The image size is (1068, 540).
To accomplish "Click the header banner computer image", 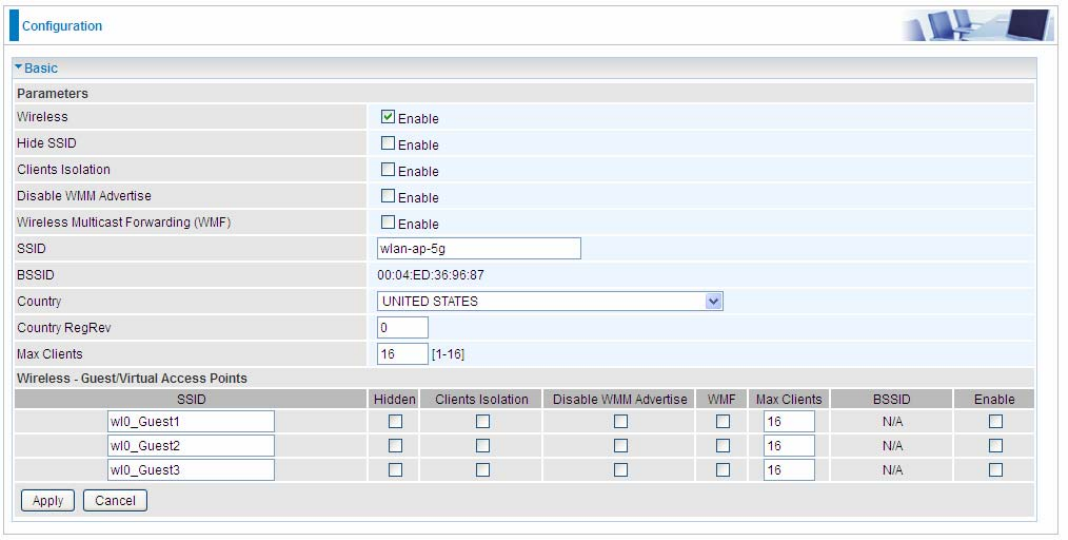I will (977, 25).
